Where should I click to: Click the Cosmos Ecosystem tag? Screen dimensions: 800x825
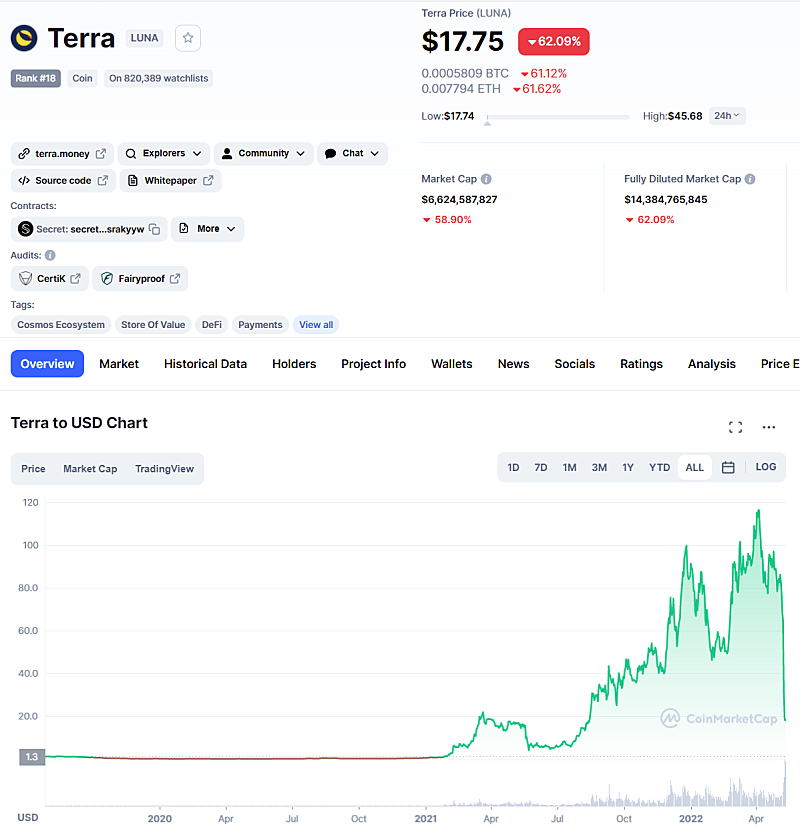61,325
